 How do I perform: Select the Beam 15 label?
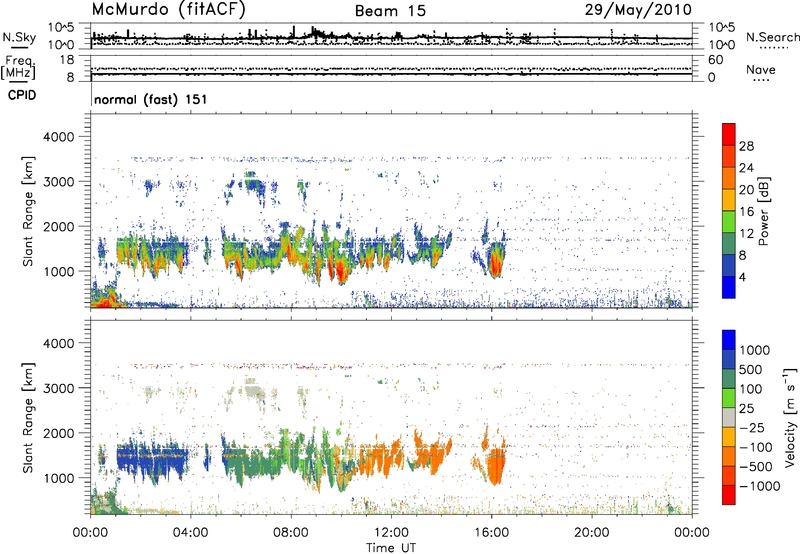pyautogui.click(x=390, y=11)
